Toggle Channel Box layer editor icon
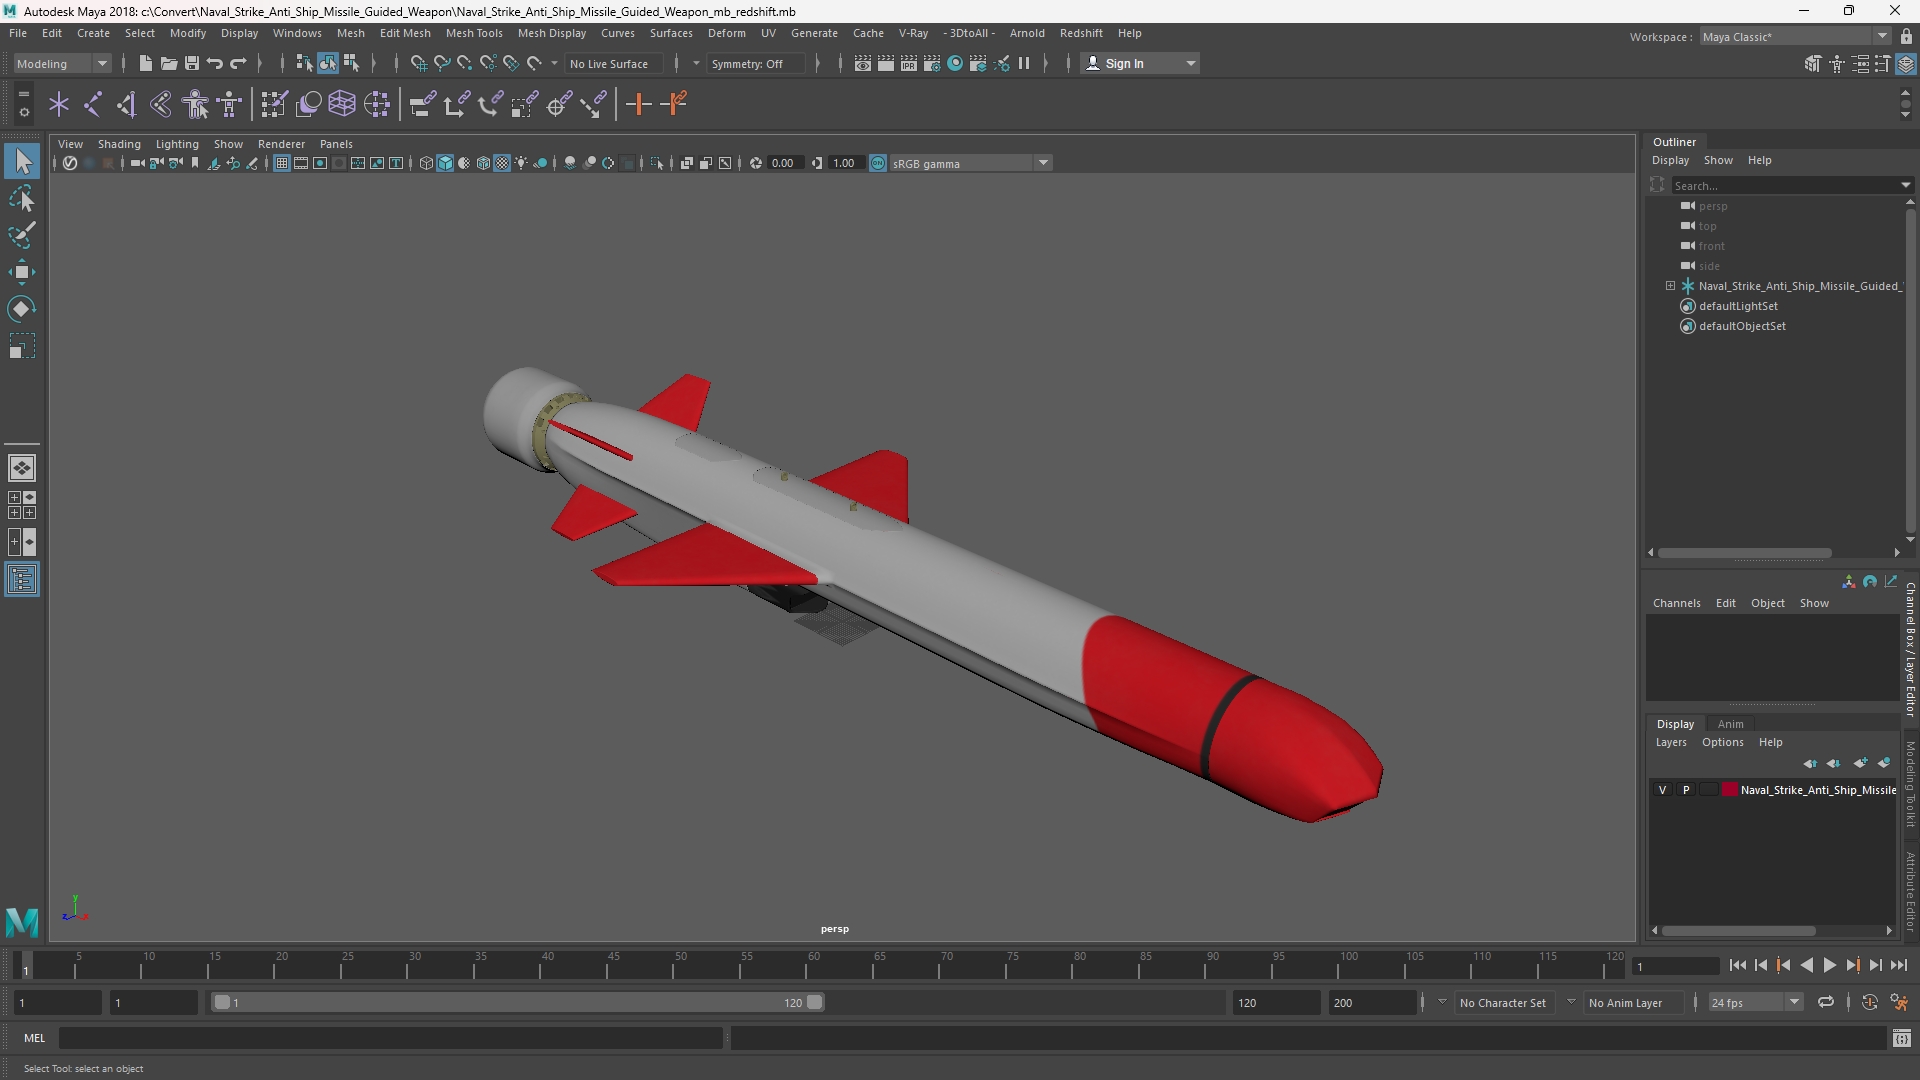 pos(1906,63)
